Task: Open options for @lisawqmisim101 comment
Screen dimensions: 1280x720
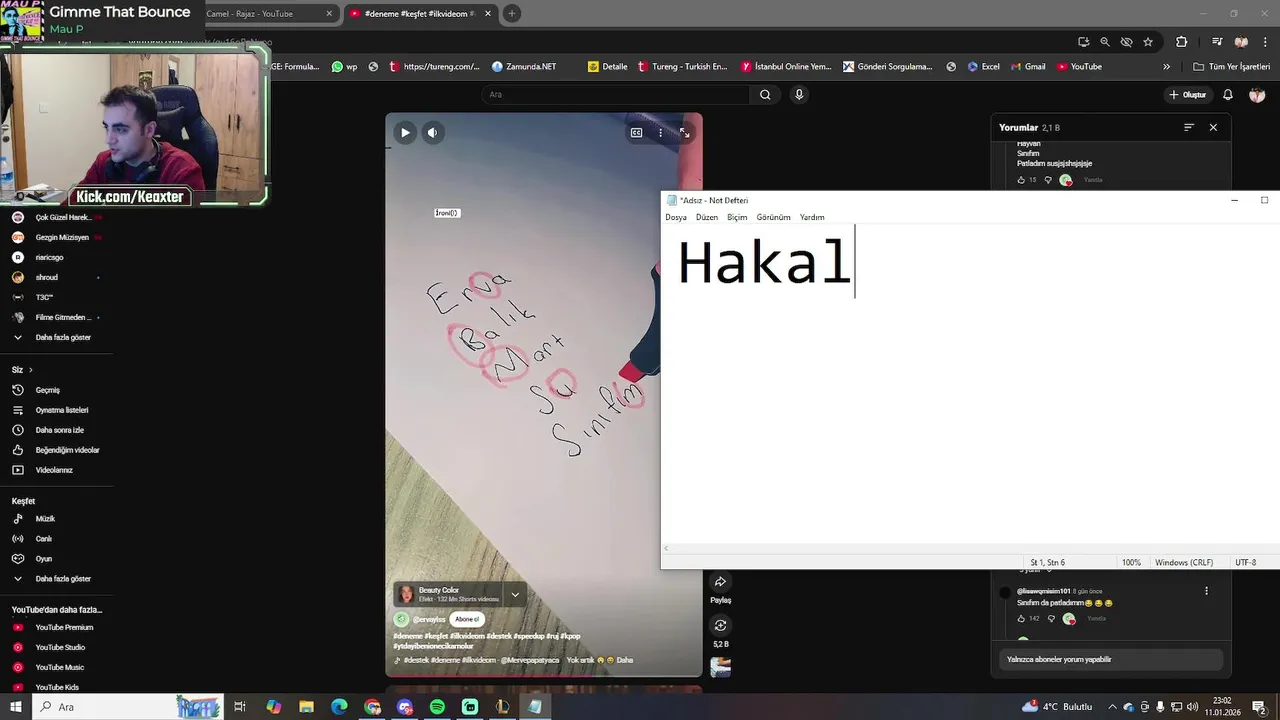Action: tap(1206, 591)
